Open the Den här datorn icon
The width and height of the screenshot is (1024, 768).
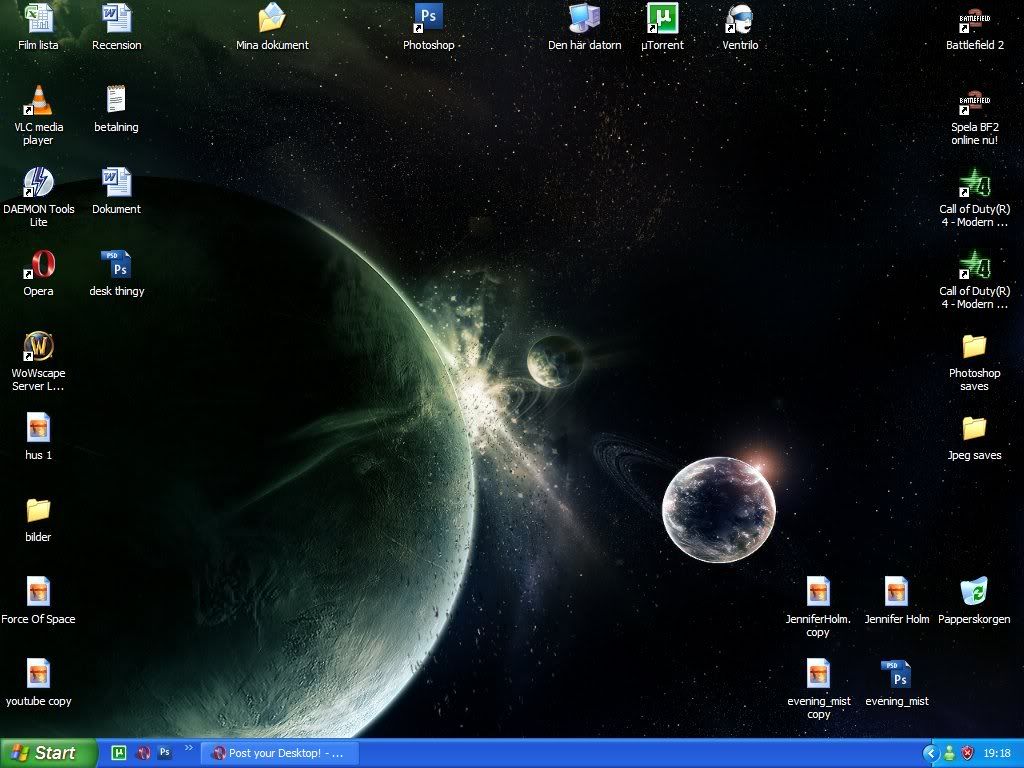[584, 18]
